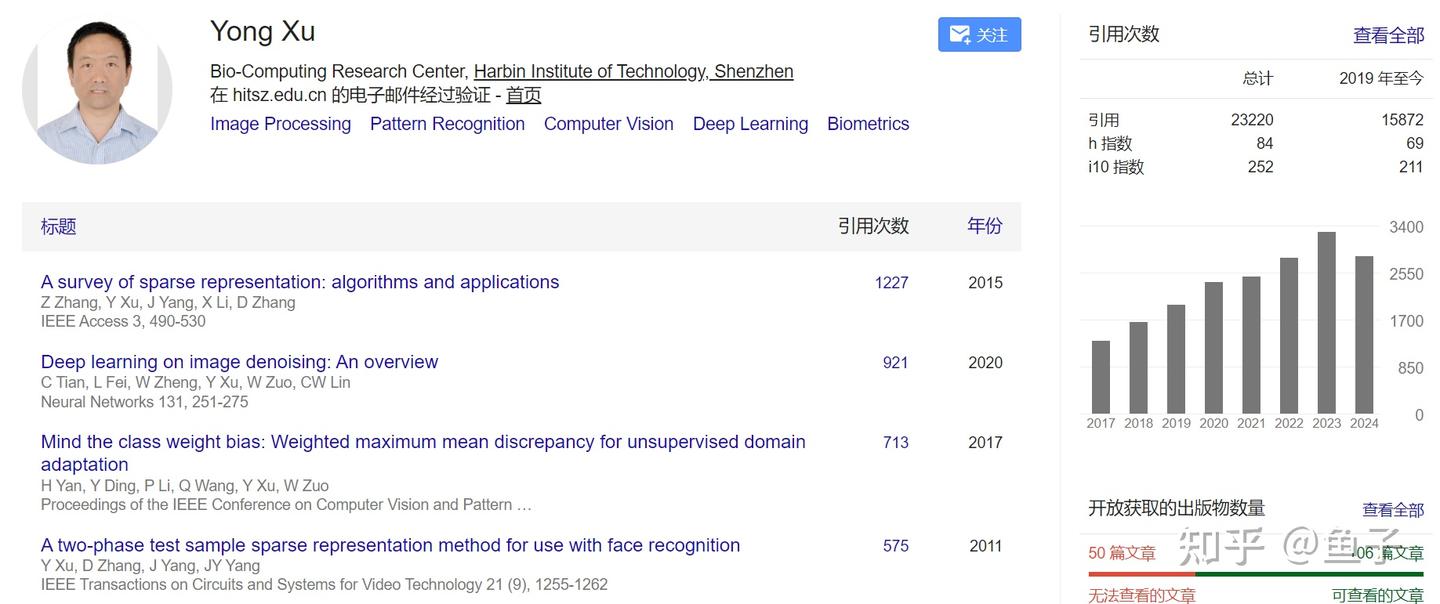Click Yong Xu's profile photo
The image size is (1440, 604).
tap(97, 90)
